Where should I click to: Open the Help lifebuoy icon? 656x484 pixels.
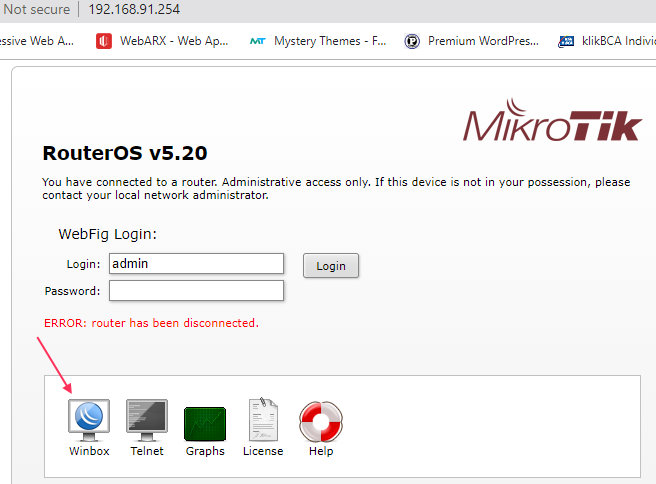(x=321, y=422)
